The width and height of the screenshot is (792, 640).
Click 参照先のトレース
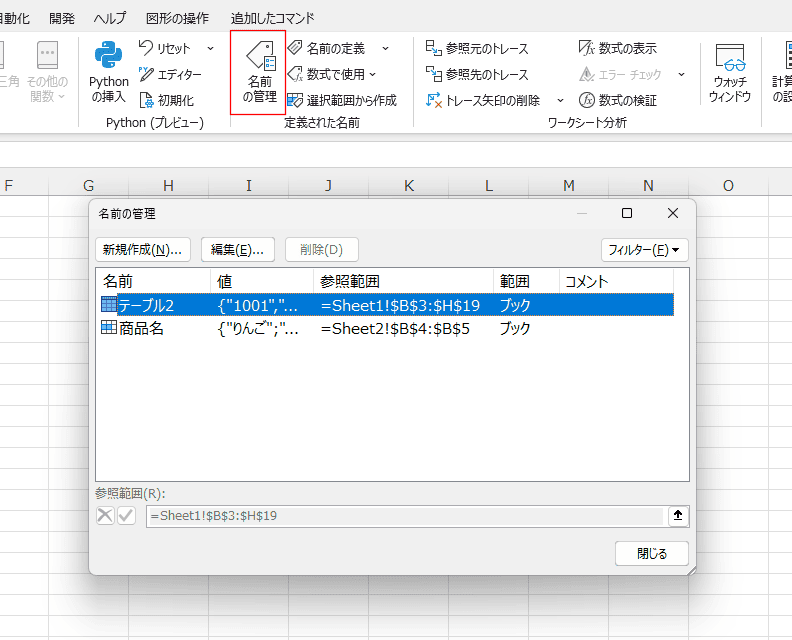[477, 74]
